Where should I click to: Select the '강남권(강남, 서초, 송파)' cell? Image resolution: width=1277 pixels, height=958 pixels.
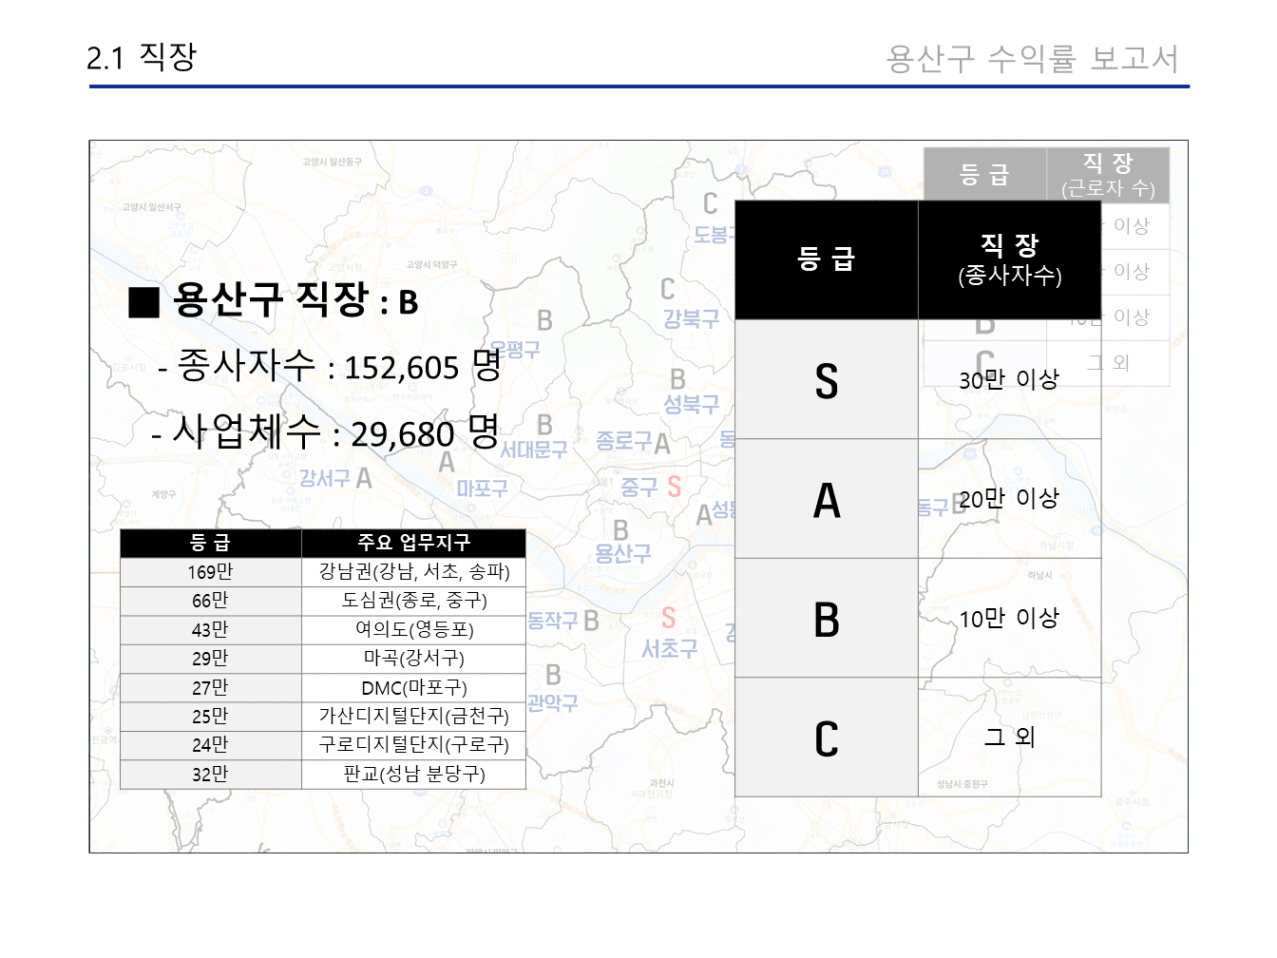click(x=414, y=572)
